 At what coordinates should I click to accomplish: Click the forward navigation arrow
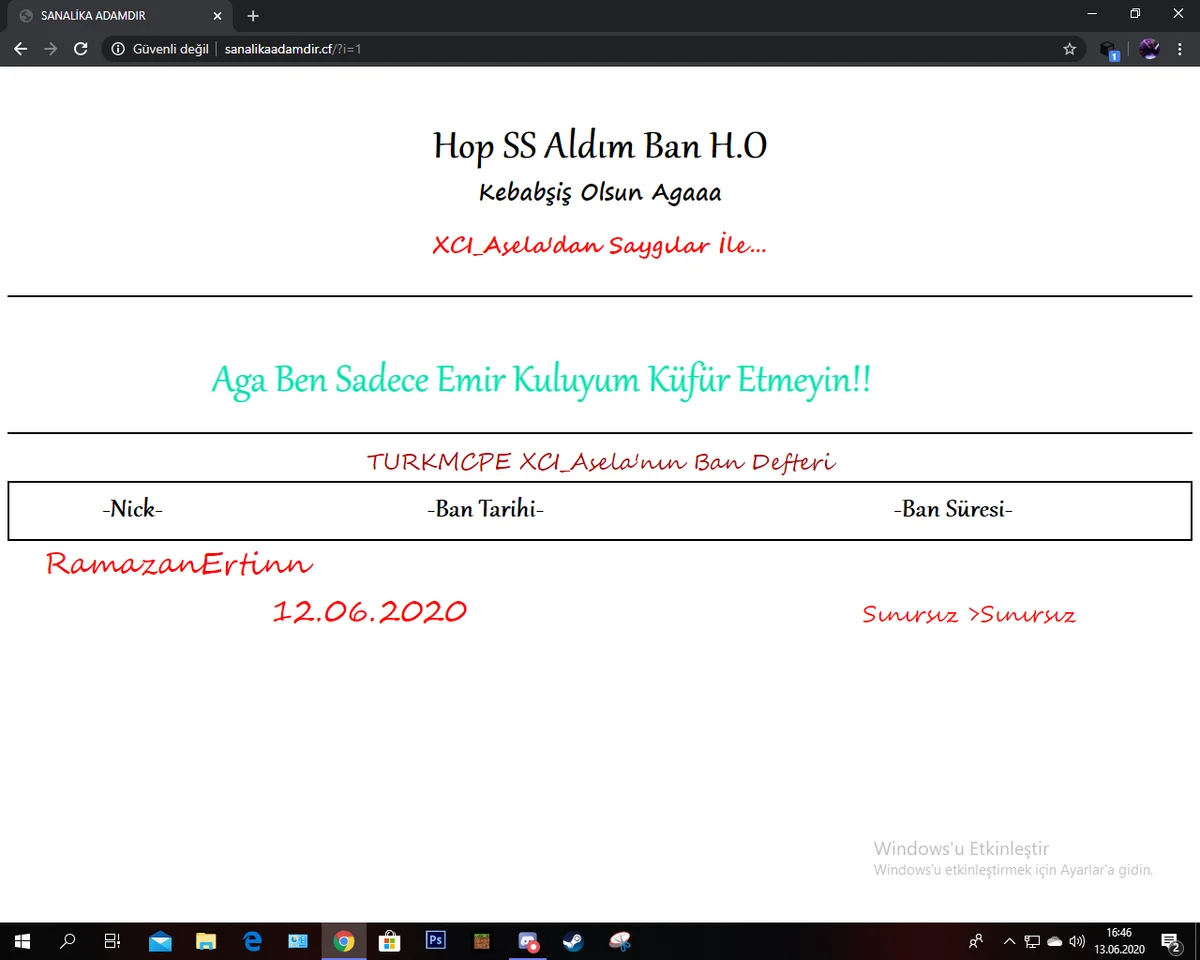(50, 48)
